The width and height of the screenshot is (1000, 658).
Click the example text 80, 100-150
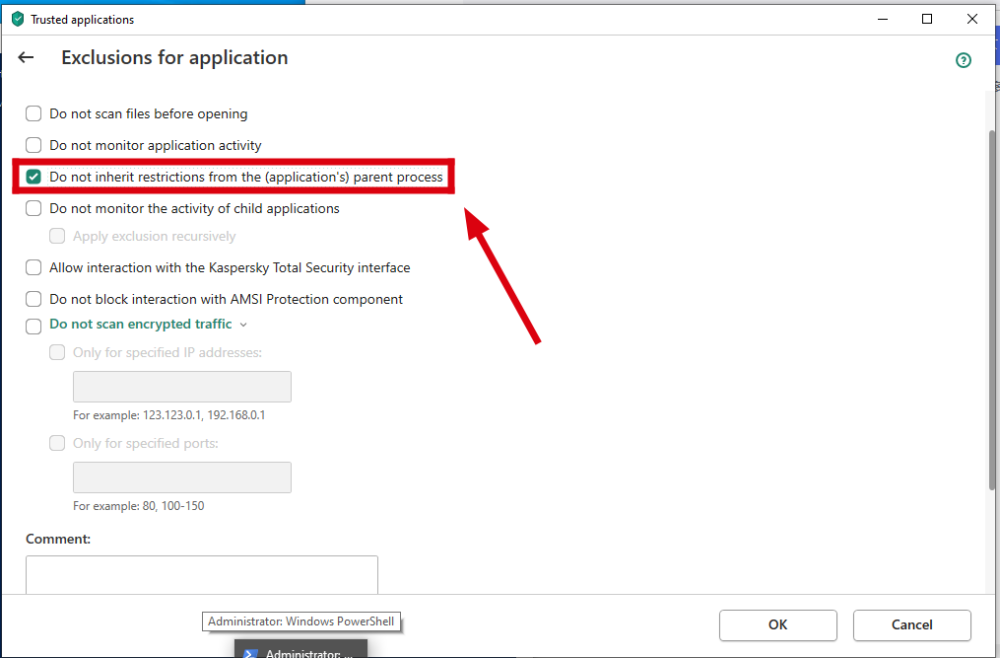[173, 506]
